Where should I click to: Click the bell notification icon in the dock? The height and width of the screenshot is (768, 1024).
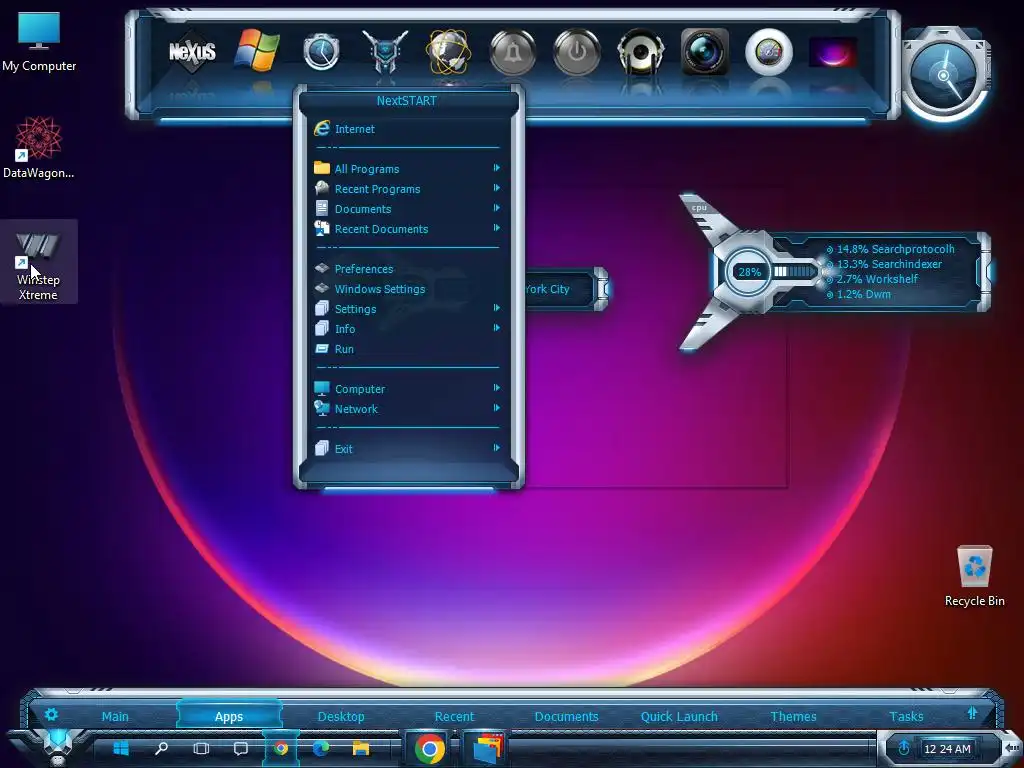pyautogui.click(x=513, y=52)
